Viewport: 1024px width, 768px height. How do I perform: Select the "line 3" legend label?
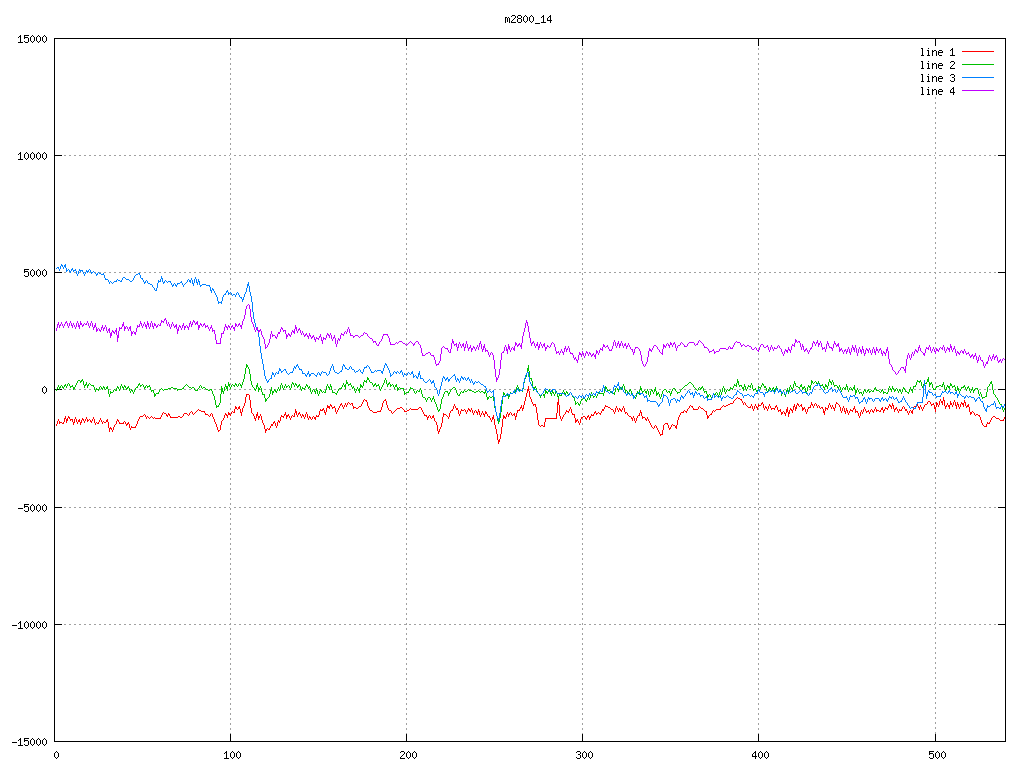click(x=937, y=78)
